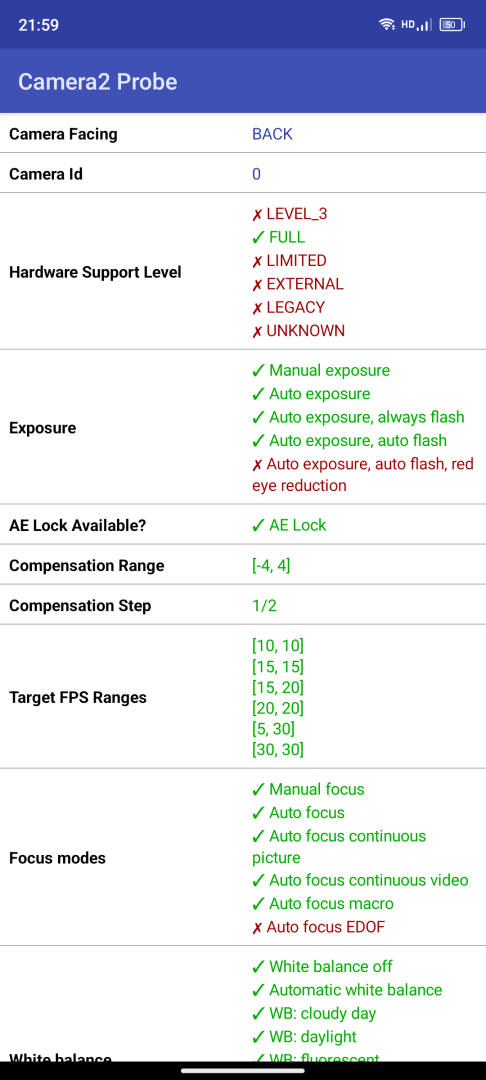Viewport: 486px width, 1080px height.
Task: Tap the battery indicator icon
Action: tap(452, 25)
